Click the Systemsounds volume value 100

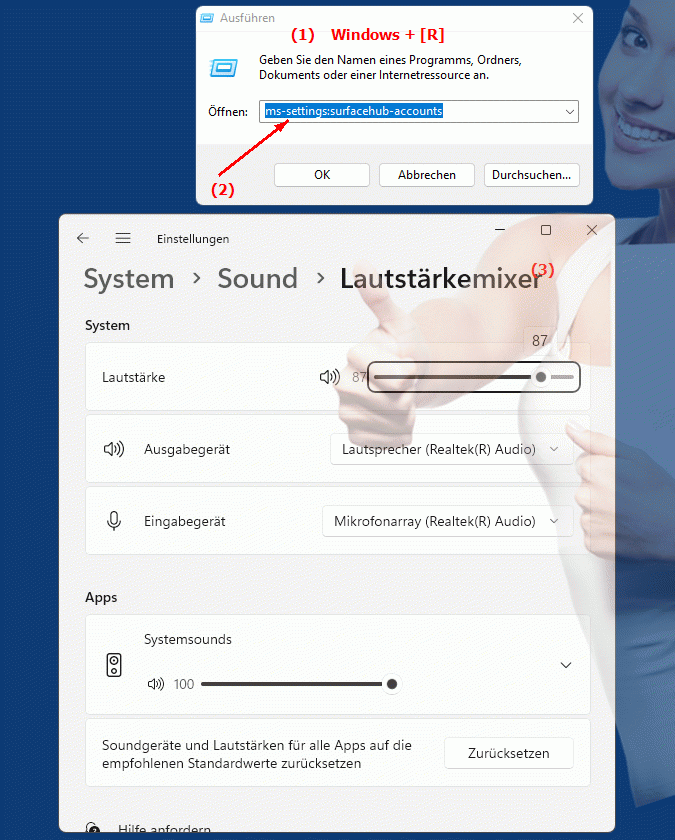click(x=184, y=684)
